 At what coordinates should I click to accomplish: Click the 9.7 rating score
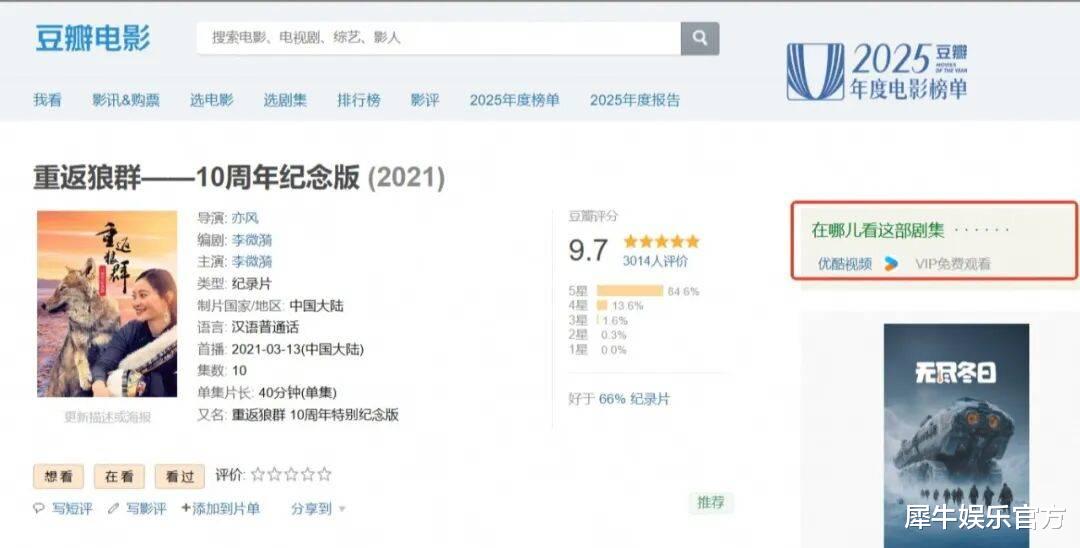[588, 249]
